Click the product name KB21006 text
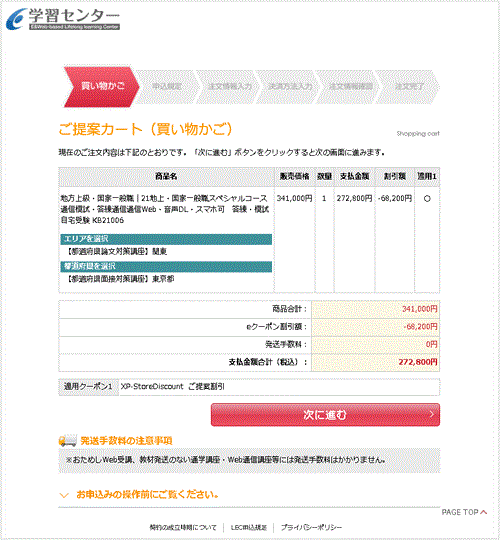This screenshot has height=540, width=500. coord(165,209)
